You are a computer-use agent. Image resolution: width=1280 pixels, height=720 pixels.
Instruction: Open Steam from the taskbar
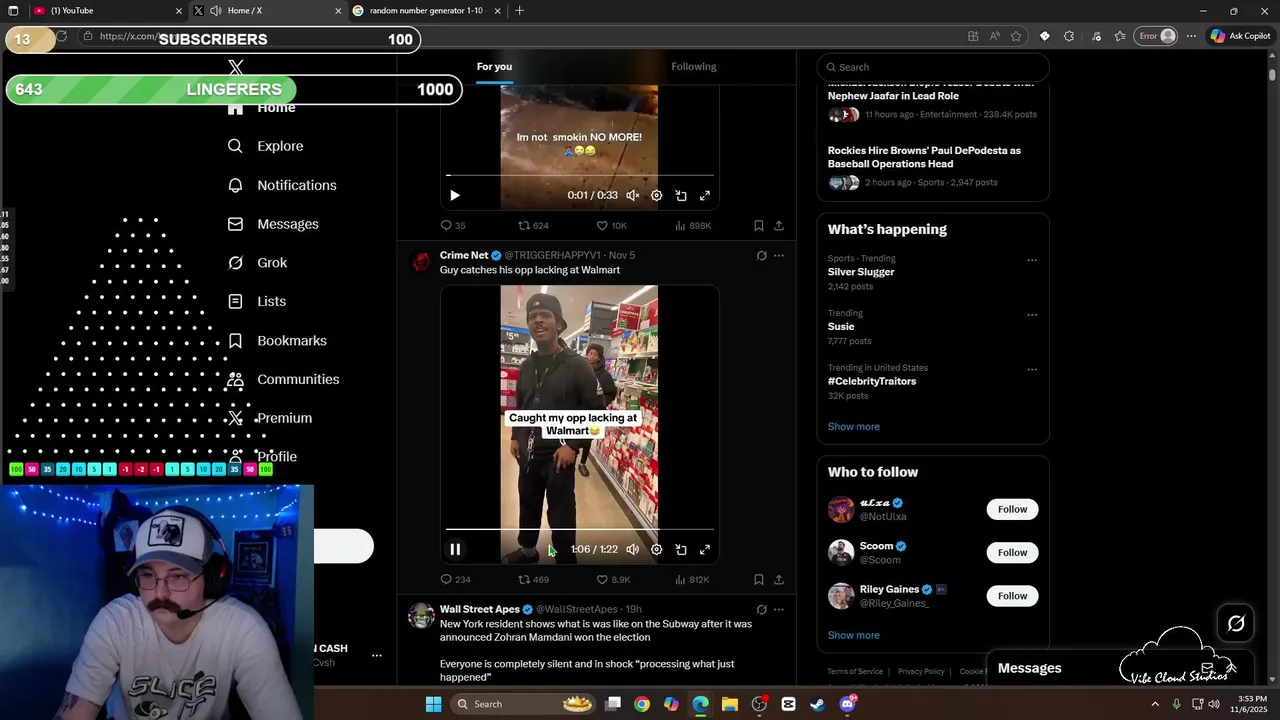click(817, 704)
